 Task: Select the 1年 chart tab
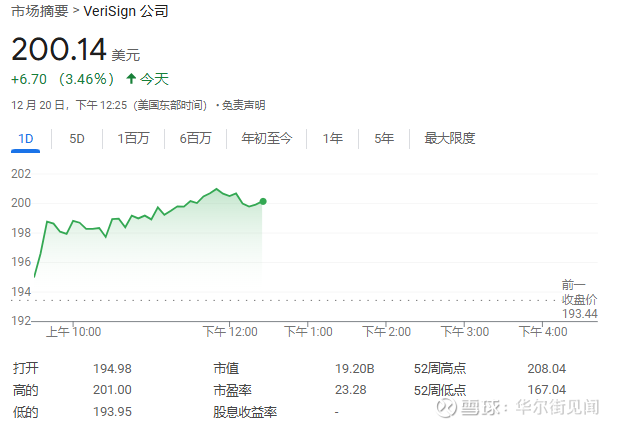(333, 138)
